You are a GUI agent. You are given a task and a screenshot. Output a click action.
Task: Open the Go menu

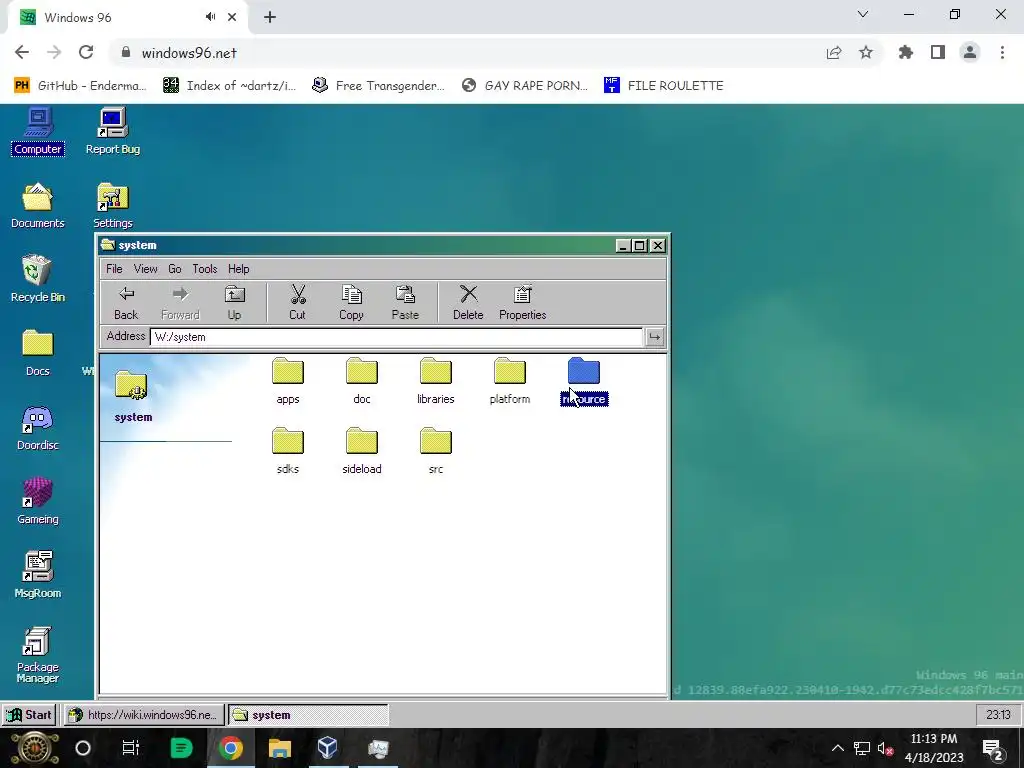(175, 269)
